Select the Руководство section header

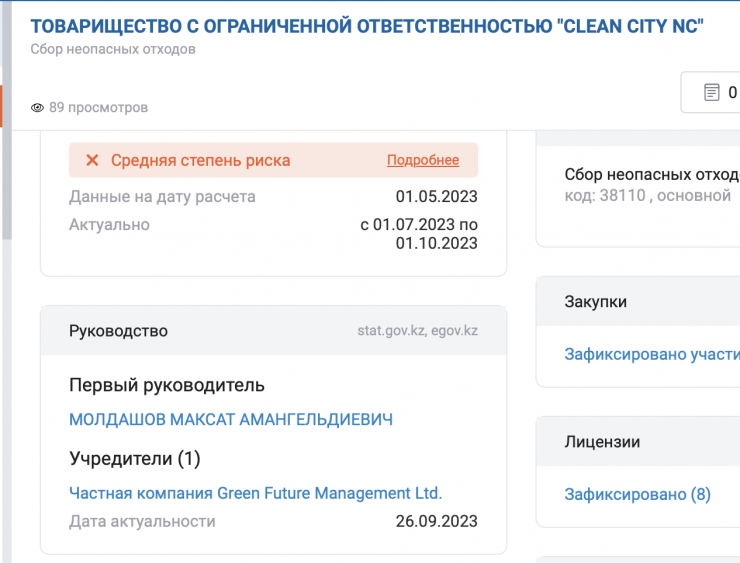(119, 331)
